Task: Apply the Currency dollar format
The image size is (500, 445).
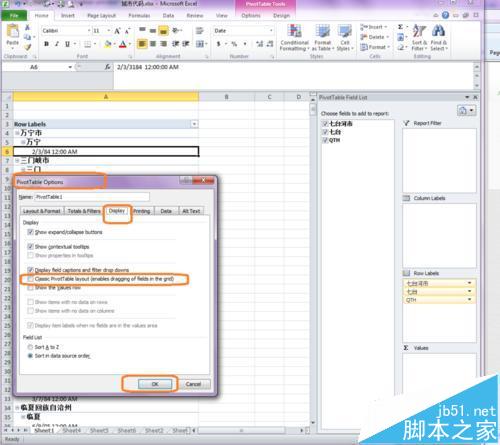Action: [x=219, y=44]
